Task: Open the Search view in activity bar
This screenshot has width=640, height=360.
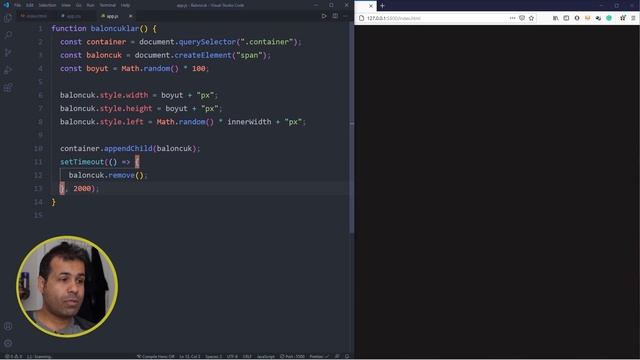Action: click(8, 36)
